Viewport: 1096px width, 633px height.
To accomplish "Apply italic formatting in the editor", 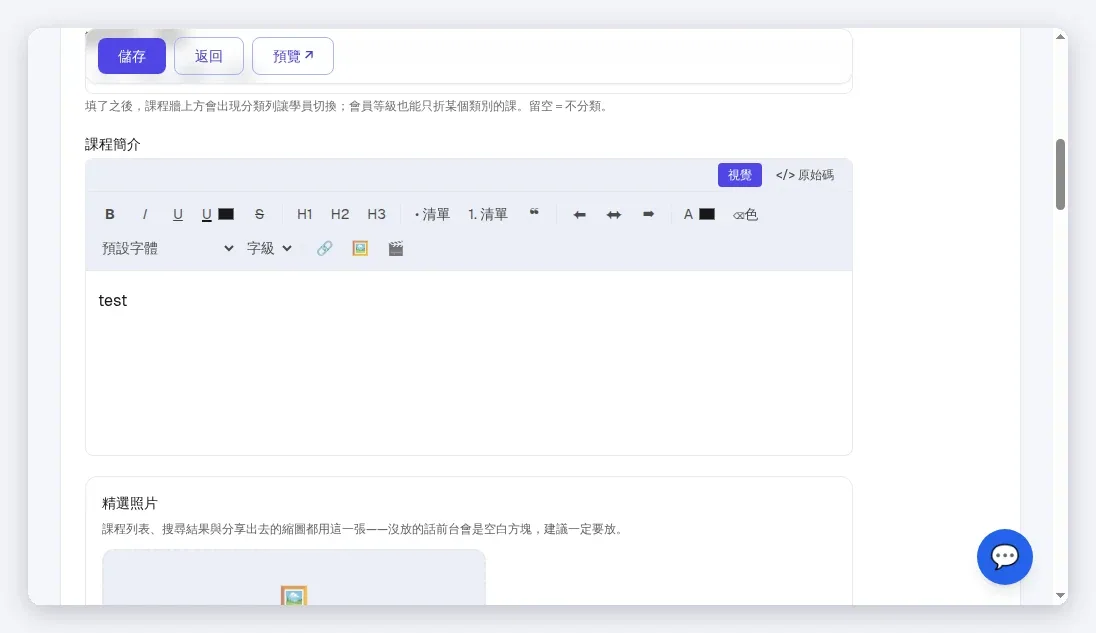I will [x=145, y=214].
